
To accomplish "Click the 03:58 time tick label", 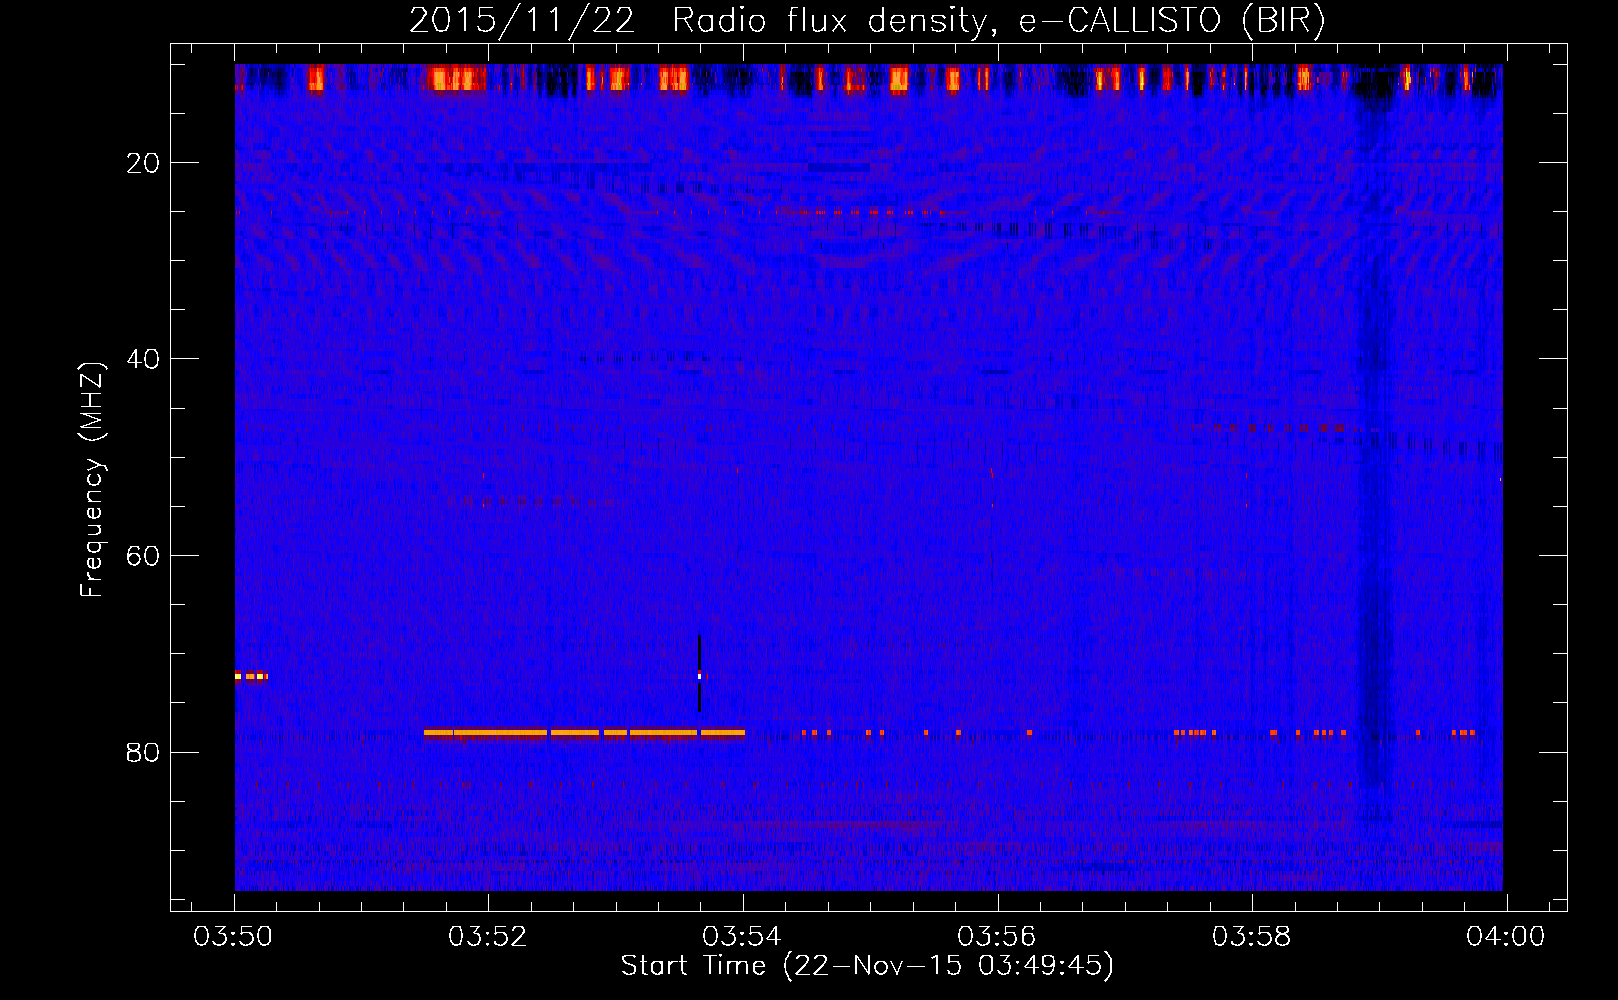I will [x=1251, y=937].
